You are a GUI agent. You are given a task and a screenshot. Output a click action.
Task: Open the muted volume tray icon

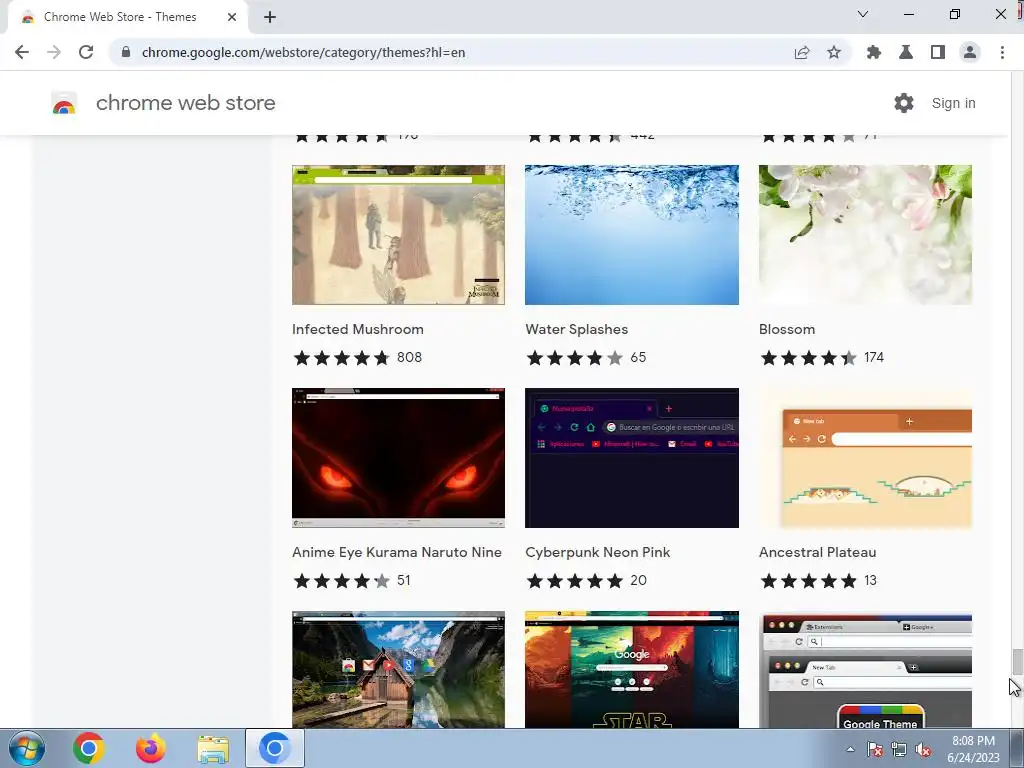pyautogui.click(x=923, y=749)
